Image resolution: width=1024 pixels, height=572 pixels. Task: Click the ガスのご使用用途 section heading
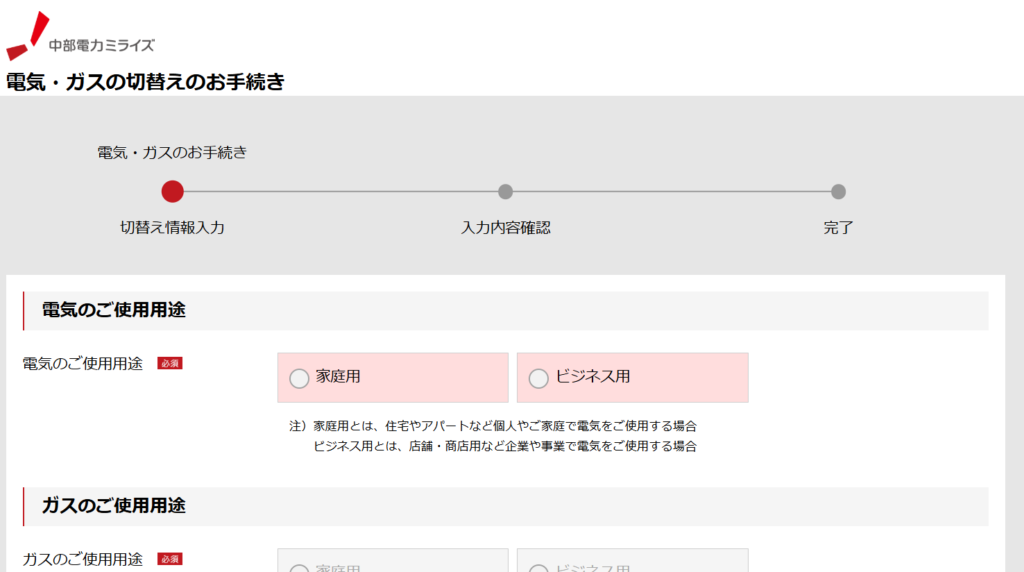click(x=114, y=505)
